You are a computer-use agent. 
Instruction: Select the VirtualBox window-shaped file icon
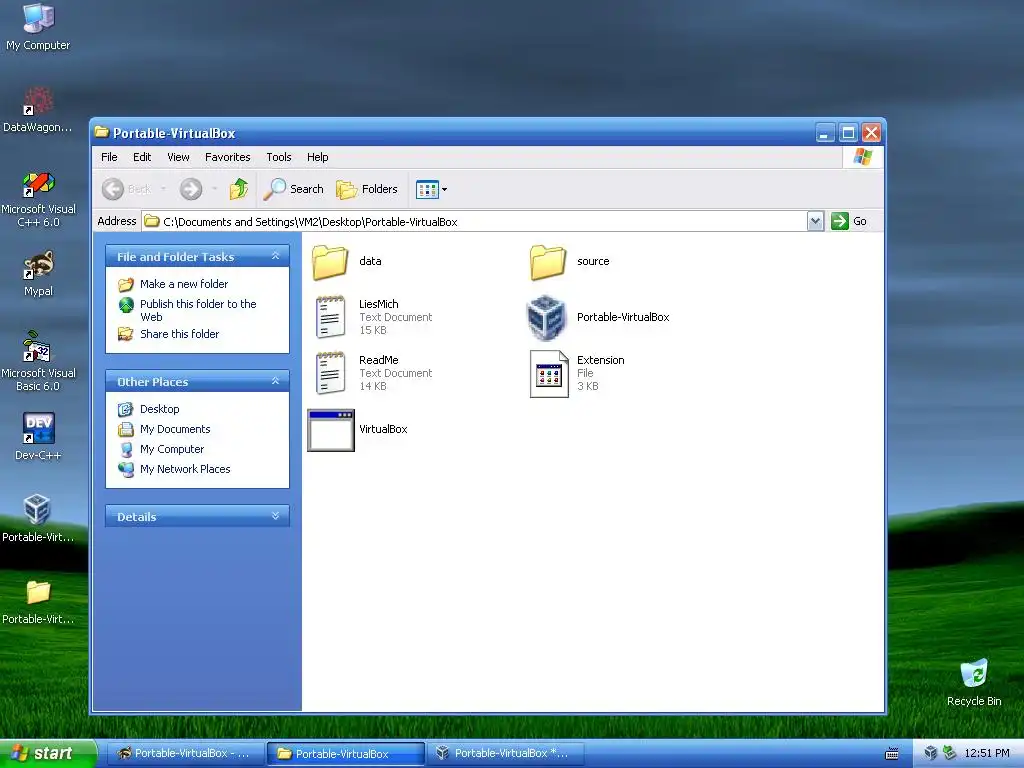[331, 430]
